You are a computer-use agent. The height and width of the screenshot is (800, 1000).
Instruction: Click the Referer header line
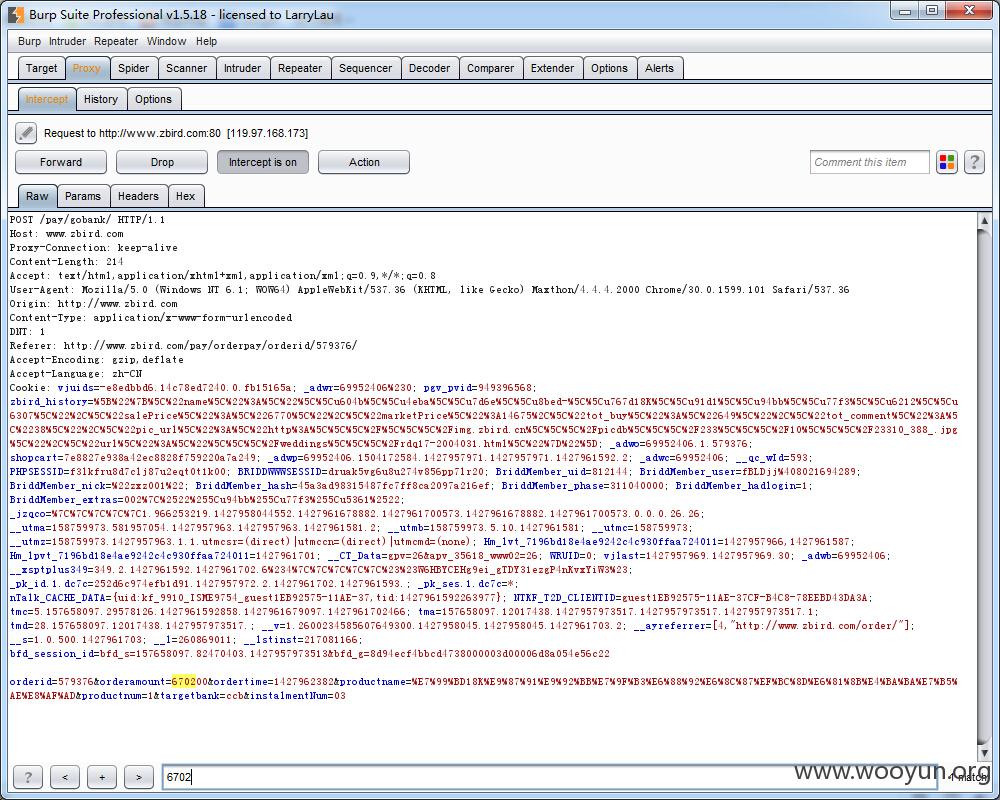pyautogui.click(x=184, y=346)
